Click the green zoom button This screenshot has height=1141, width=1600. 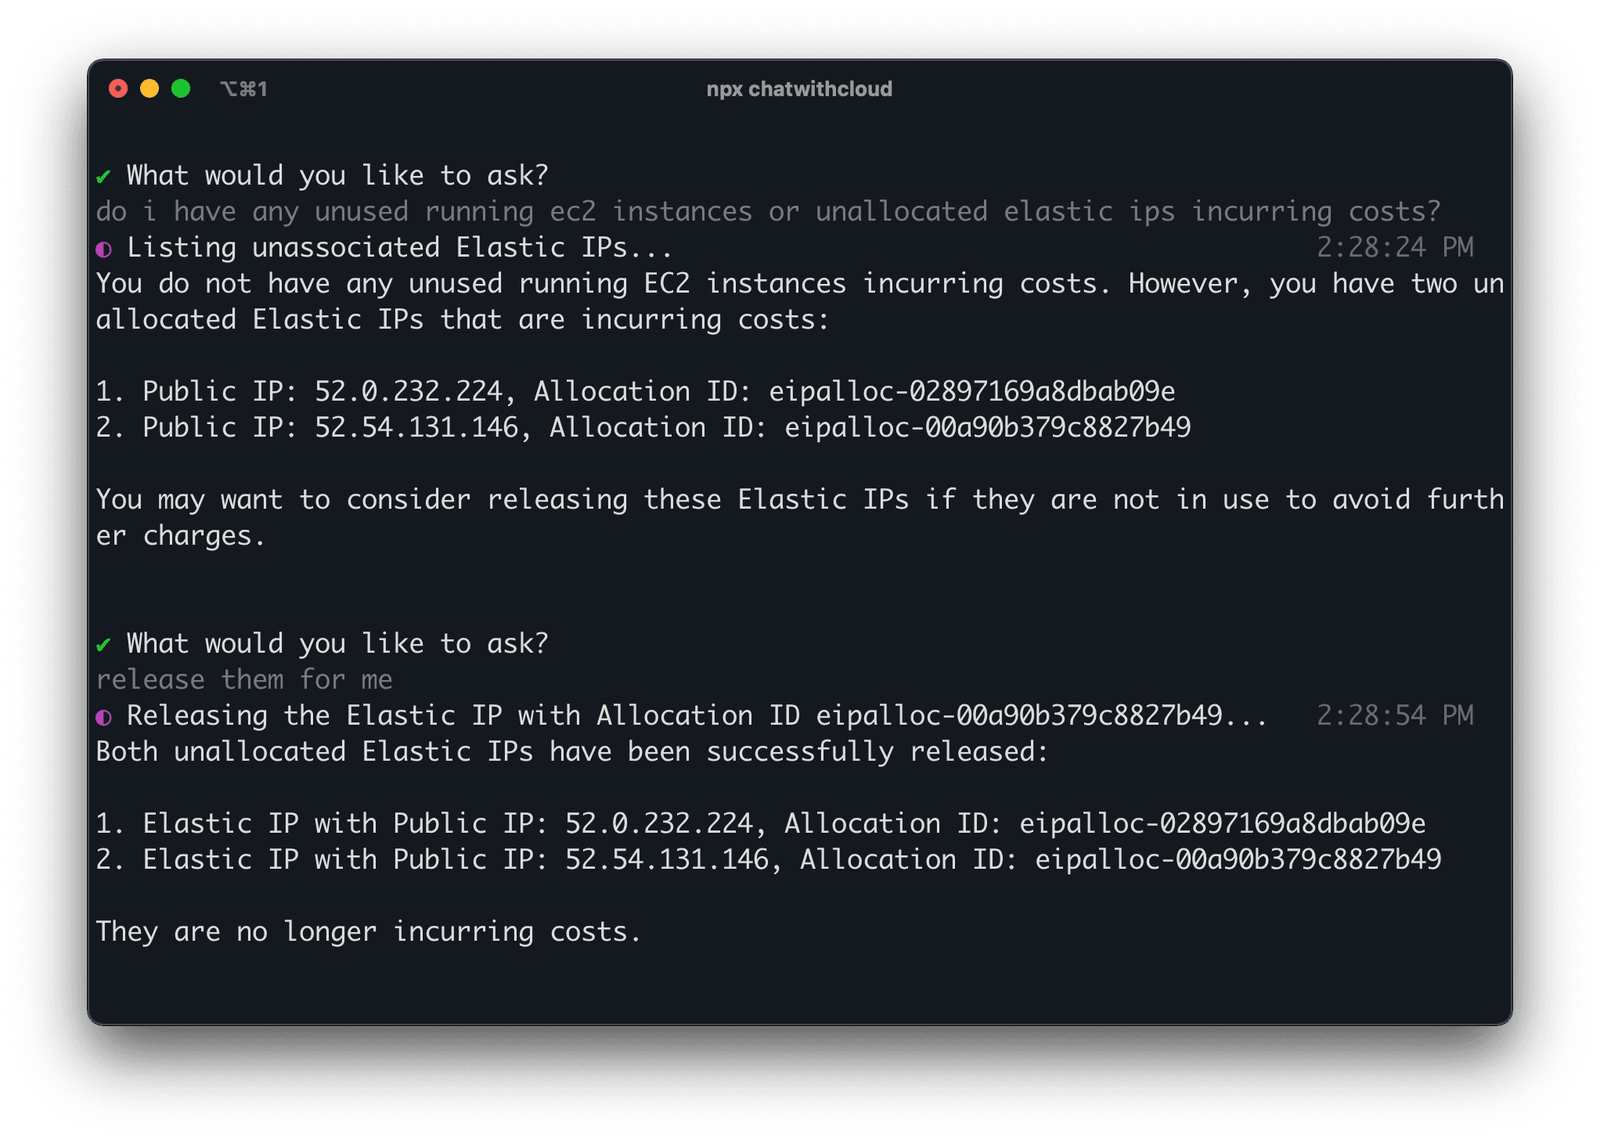click(x=181, y=88)
